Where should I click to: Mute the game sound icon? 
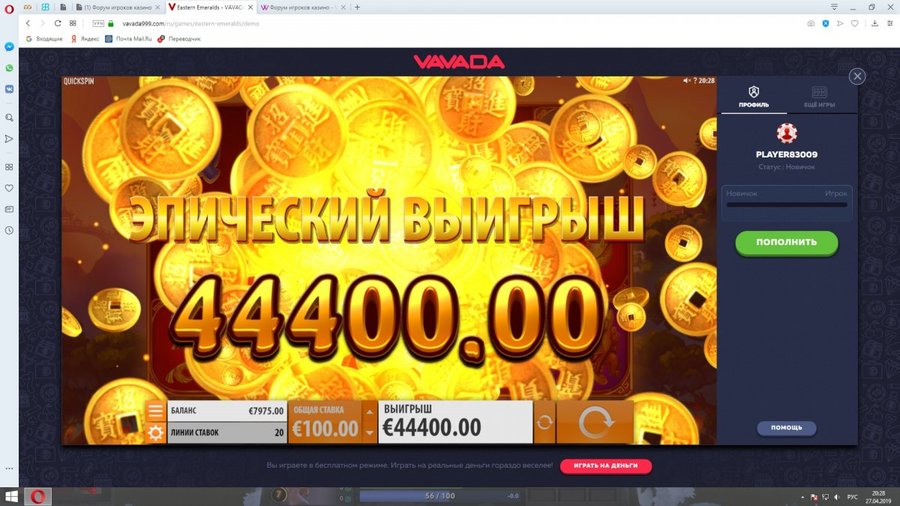(x=686, y=81)
